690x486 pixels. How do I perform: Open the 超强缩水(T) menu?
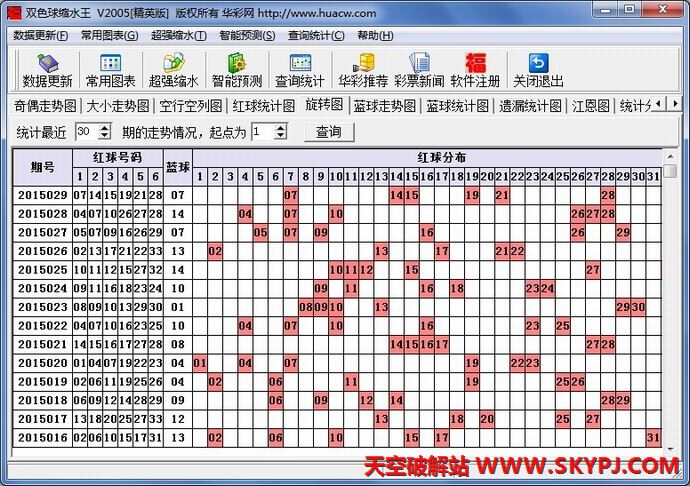tap(178, 35)
